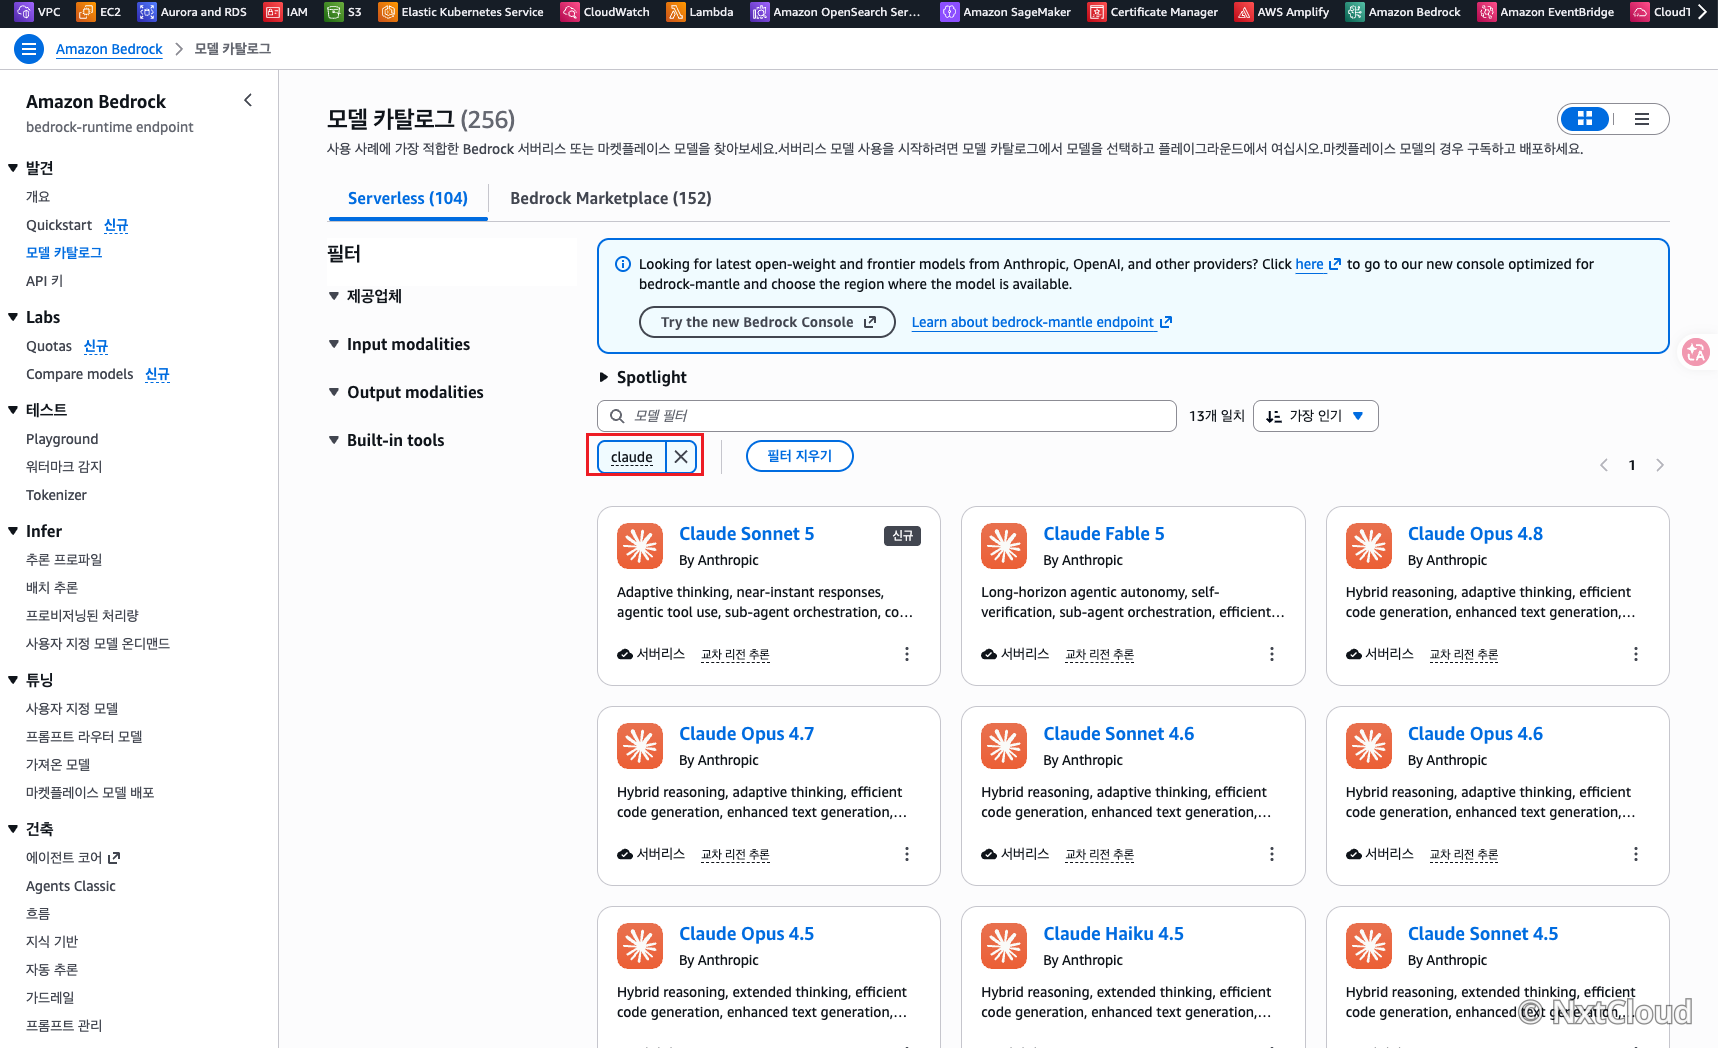Image resolution: width=1718 pixels, height=1048 pixels.
Task: Collapse the Built-in tools filter group
Action: point(334,440)
